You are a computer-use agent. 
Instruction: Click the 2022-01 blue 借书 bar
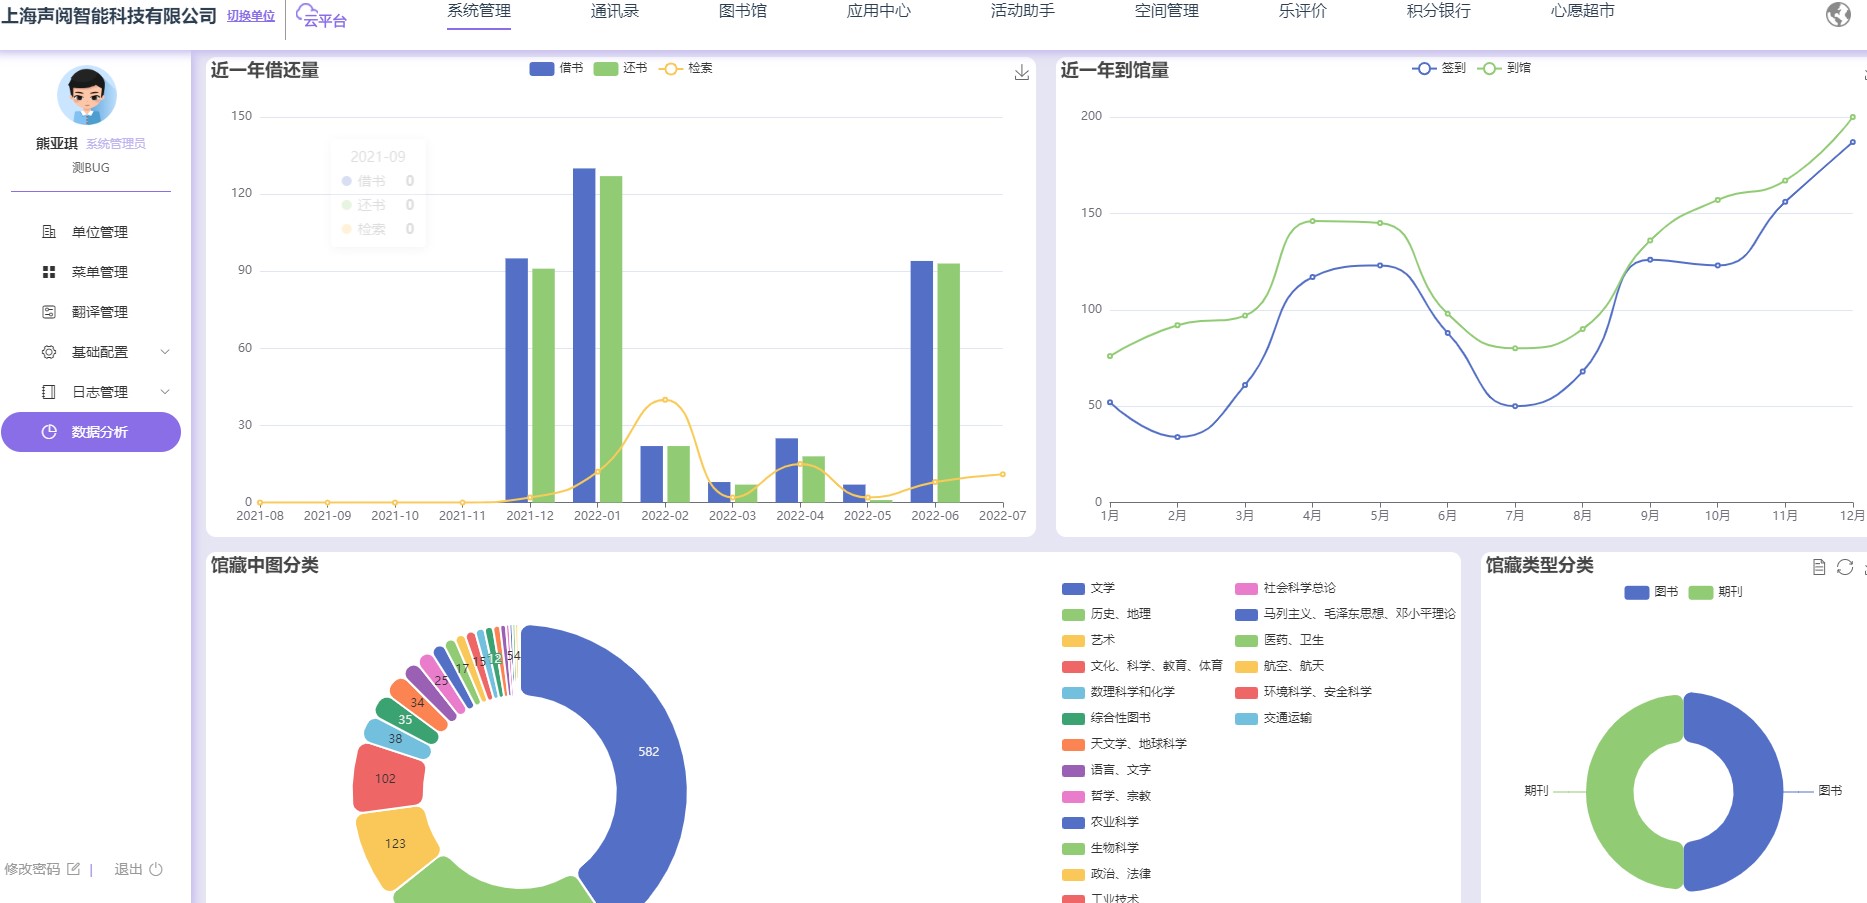tap(584, 335)
